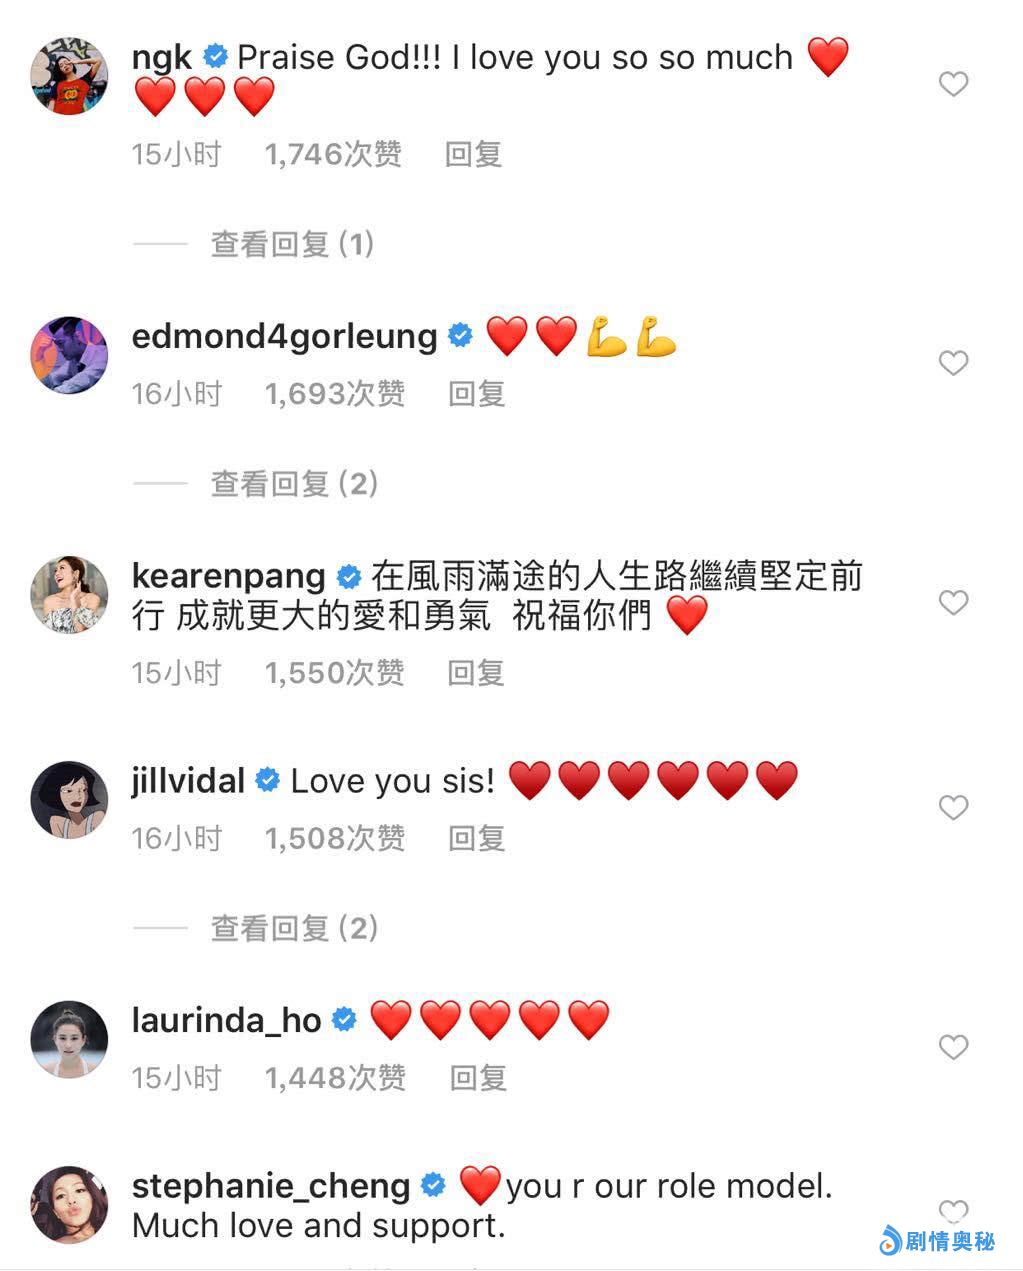Tap verified badge next to ngk
This screenshot has width=1023, height=1271.
coord(215,57)
